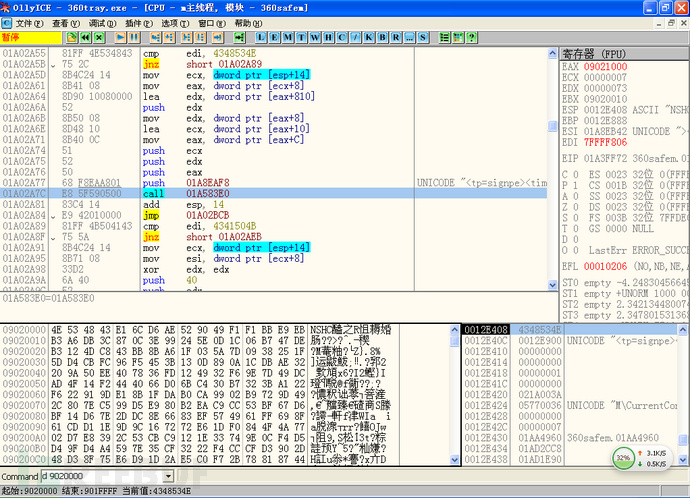
Task: Restore the CPU child window via menu bar button
Action: [671, 23]
